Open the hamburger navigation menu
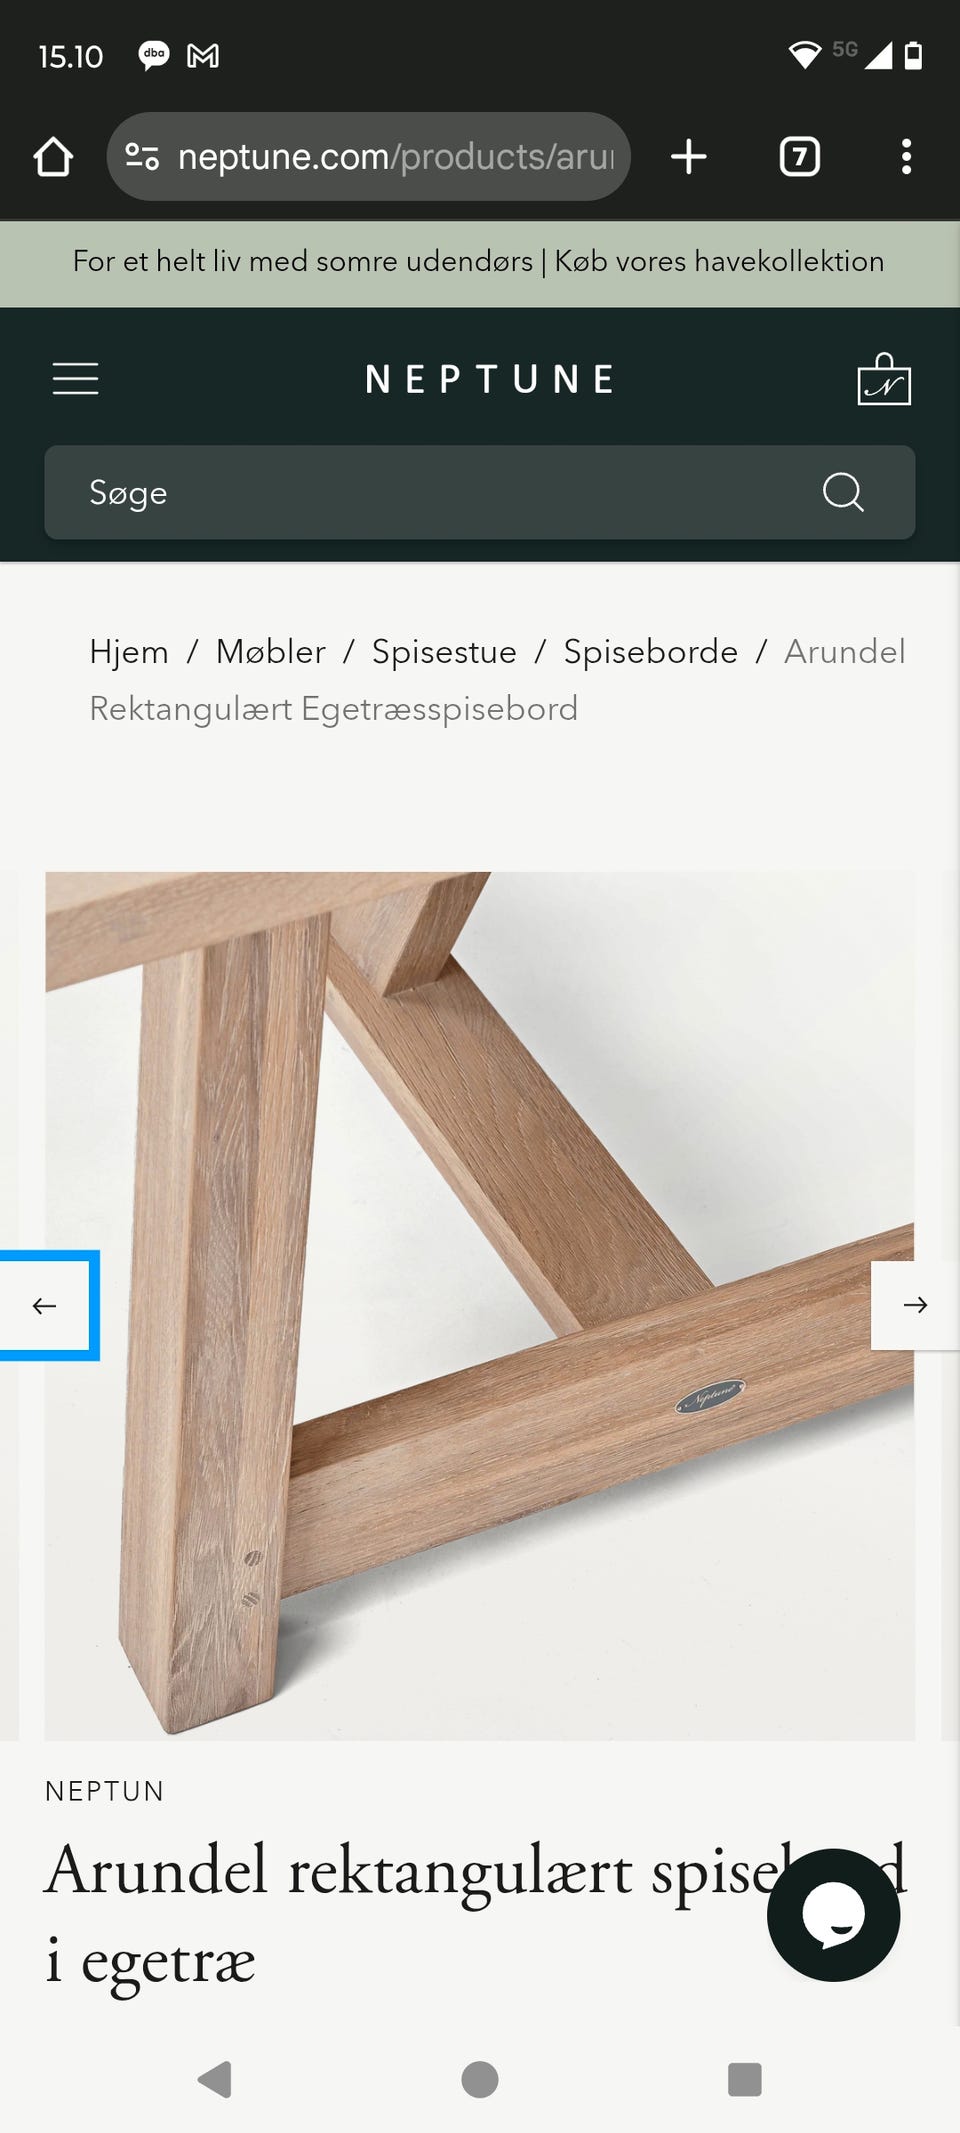 tap(75, 379)
